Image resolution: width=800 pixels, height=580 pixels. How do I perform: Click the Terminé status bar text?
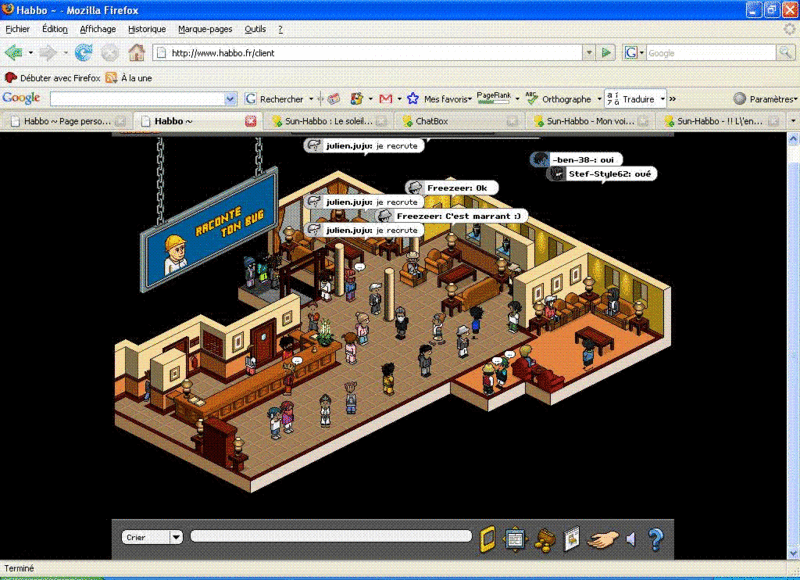(19, 568)
